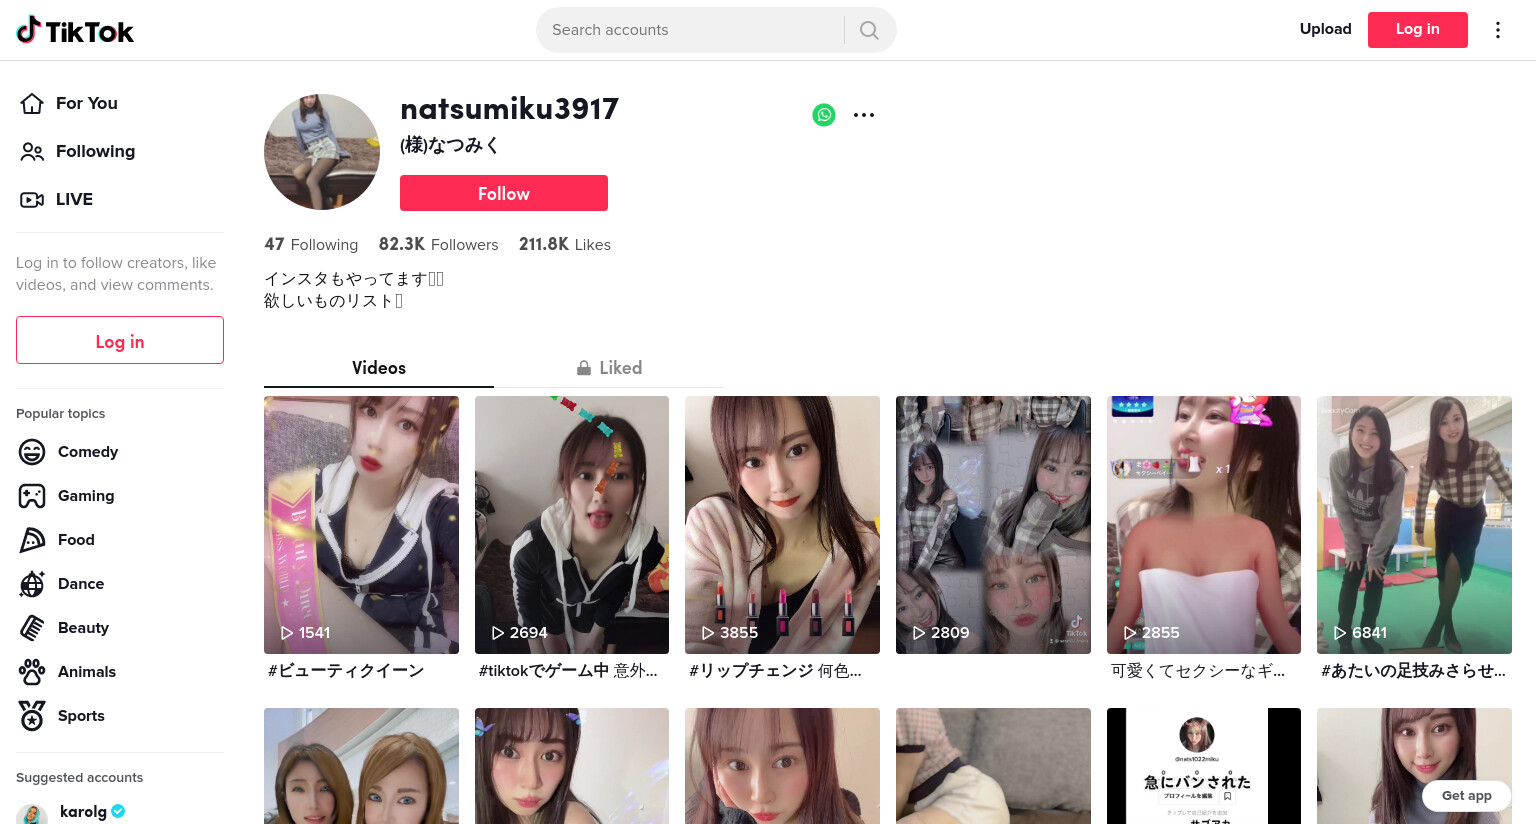Image resolution: width=1536 pixels, height=824 pixels.
Task: Click the Sports medal icon
Action: 32,716
